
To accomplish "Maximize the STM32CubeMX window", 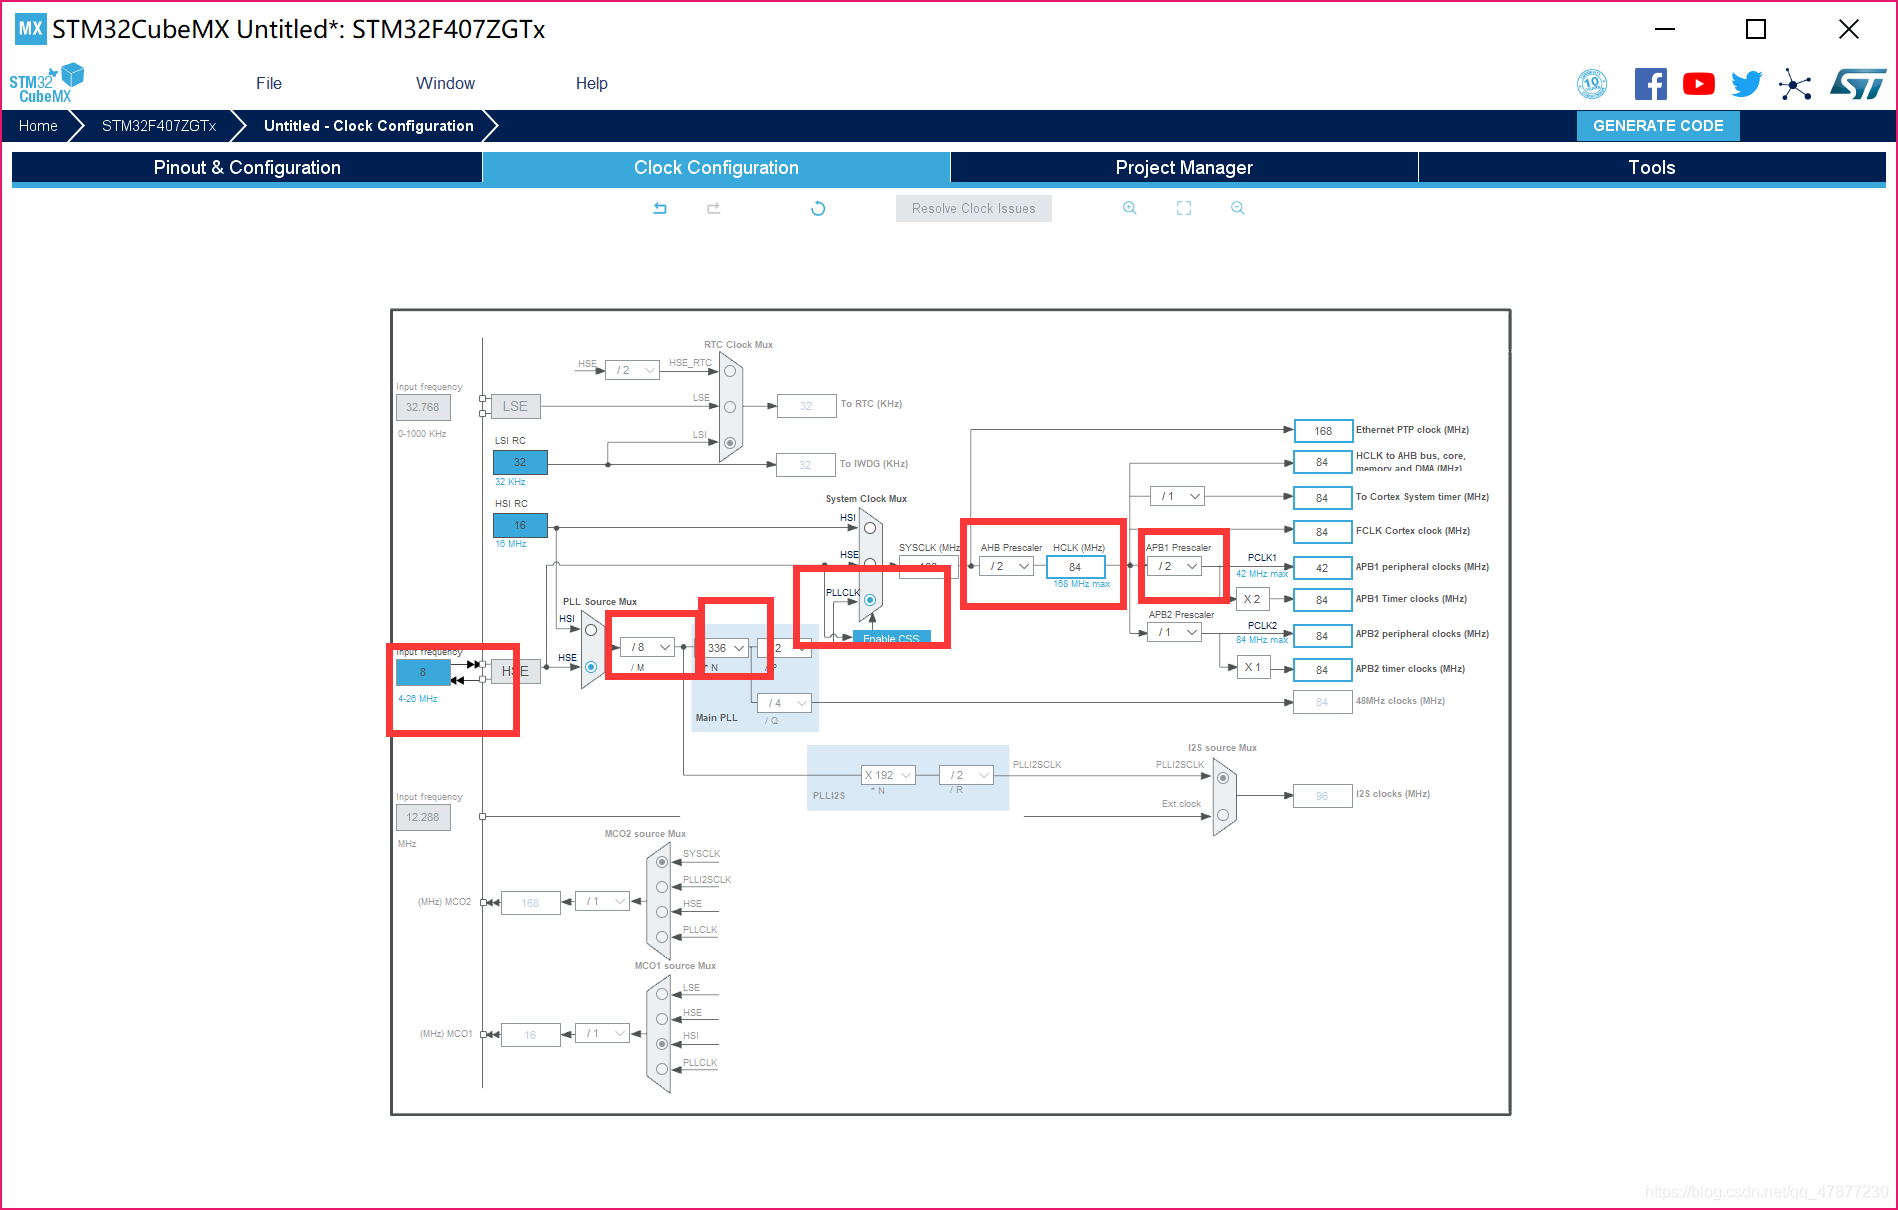I will click(x=1756, y=29).
